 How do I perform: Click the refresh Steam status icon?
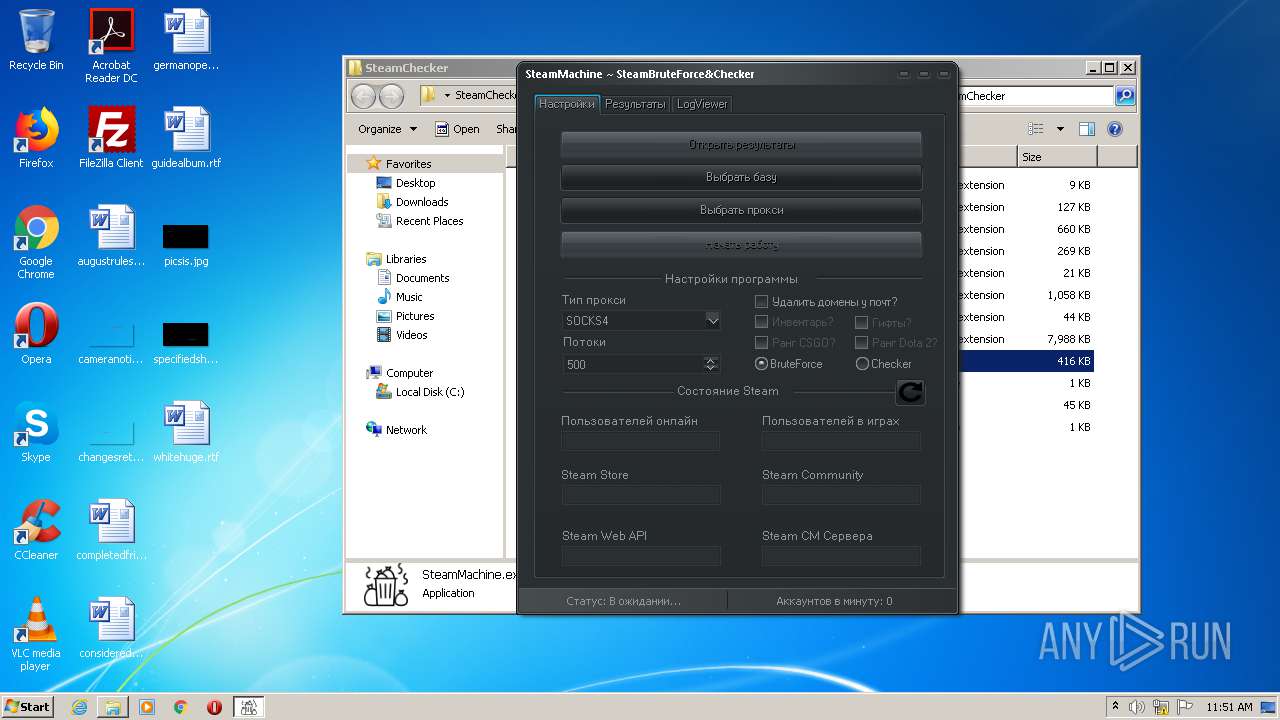click(x=910, y=392)
